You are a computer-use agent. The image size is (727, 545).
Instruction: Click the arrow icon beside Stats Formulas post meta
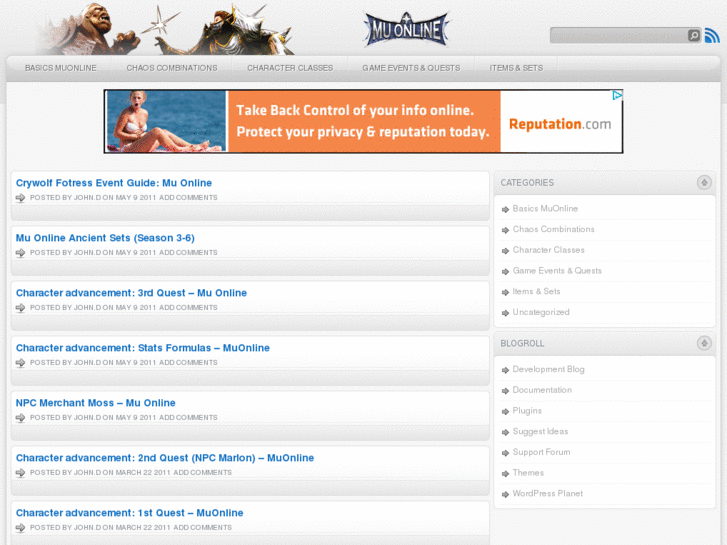click(x=20, y=363)
